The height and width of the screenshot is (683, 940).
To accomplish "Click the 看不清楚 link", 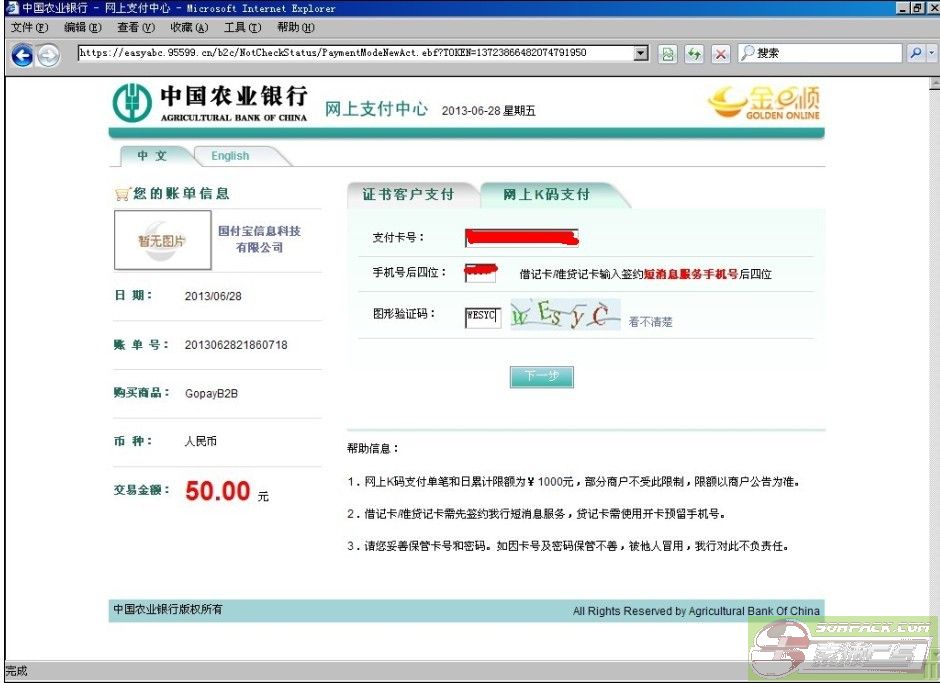I will (650, 322).
